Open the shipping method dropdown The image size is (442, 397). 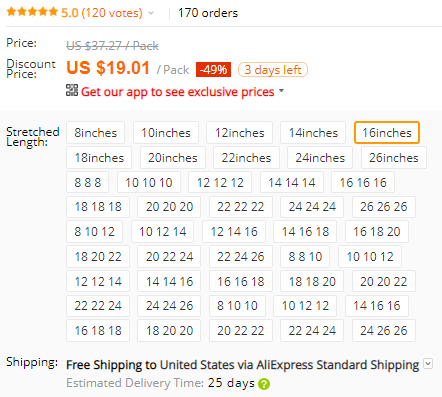pyautogui.click(x=428, y=364)
